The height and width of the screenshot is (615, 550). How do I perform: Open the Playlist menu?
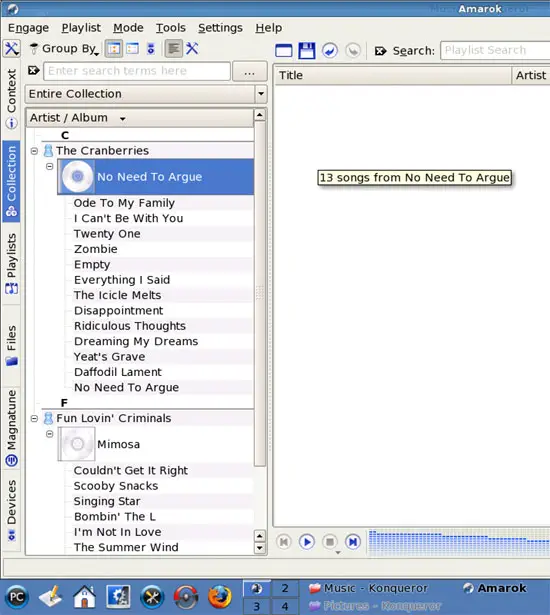pyautogui.click(x=81, y=28)
